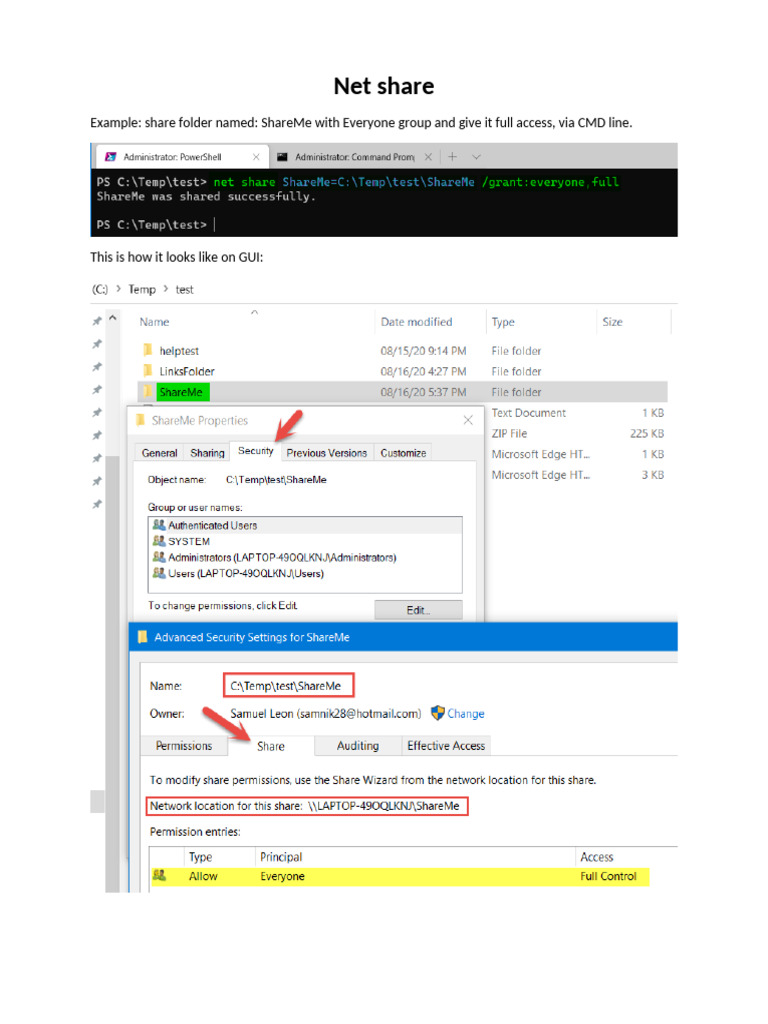Viewport: 768px width, 1024px height.
Task: Click the Access column header
Action: (x=596, y=857)
